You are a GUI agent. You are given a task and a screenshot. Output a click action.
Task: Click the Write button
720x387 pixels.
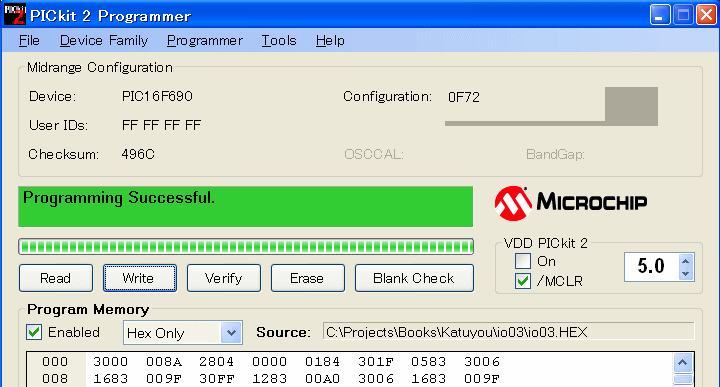pos(140,278)
